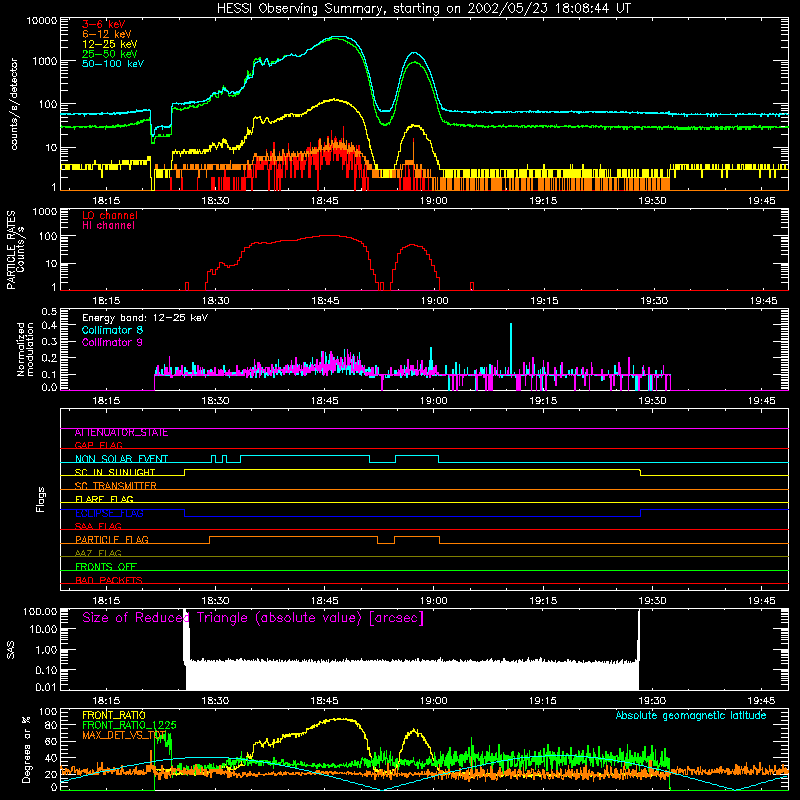This screenshot has width=800, height=800.
Task: Click the '19:30' time label under the SAS panel
Action: pos(653,701)
